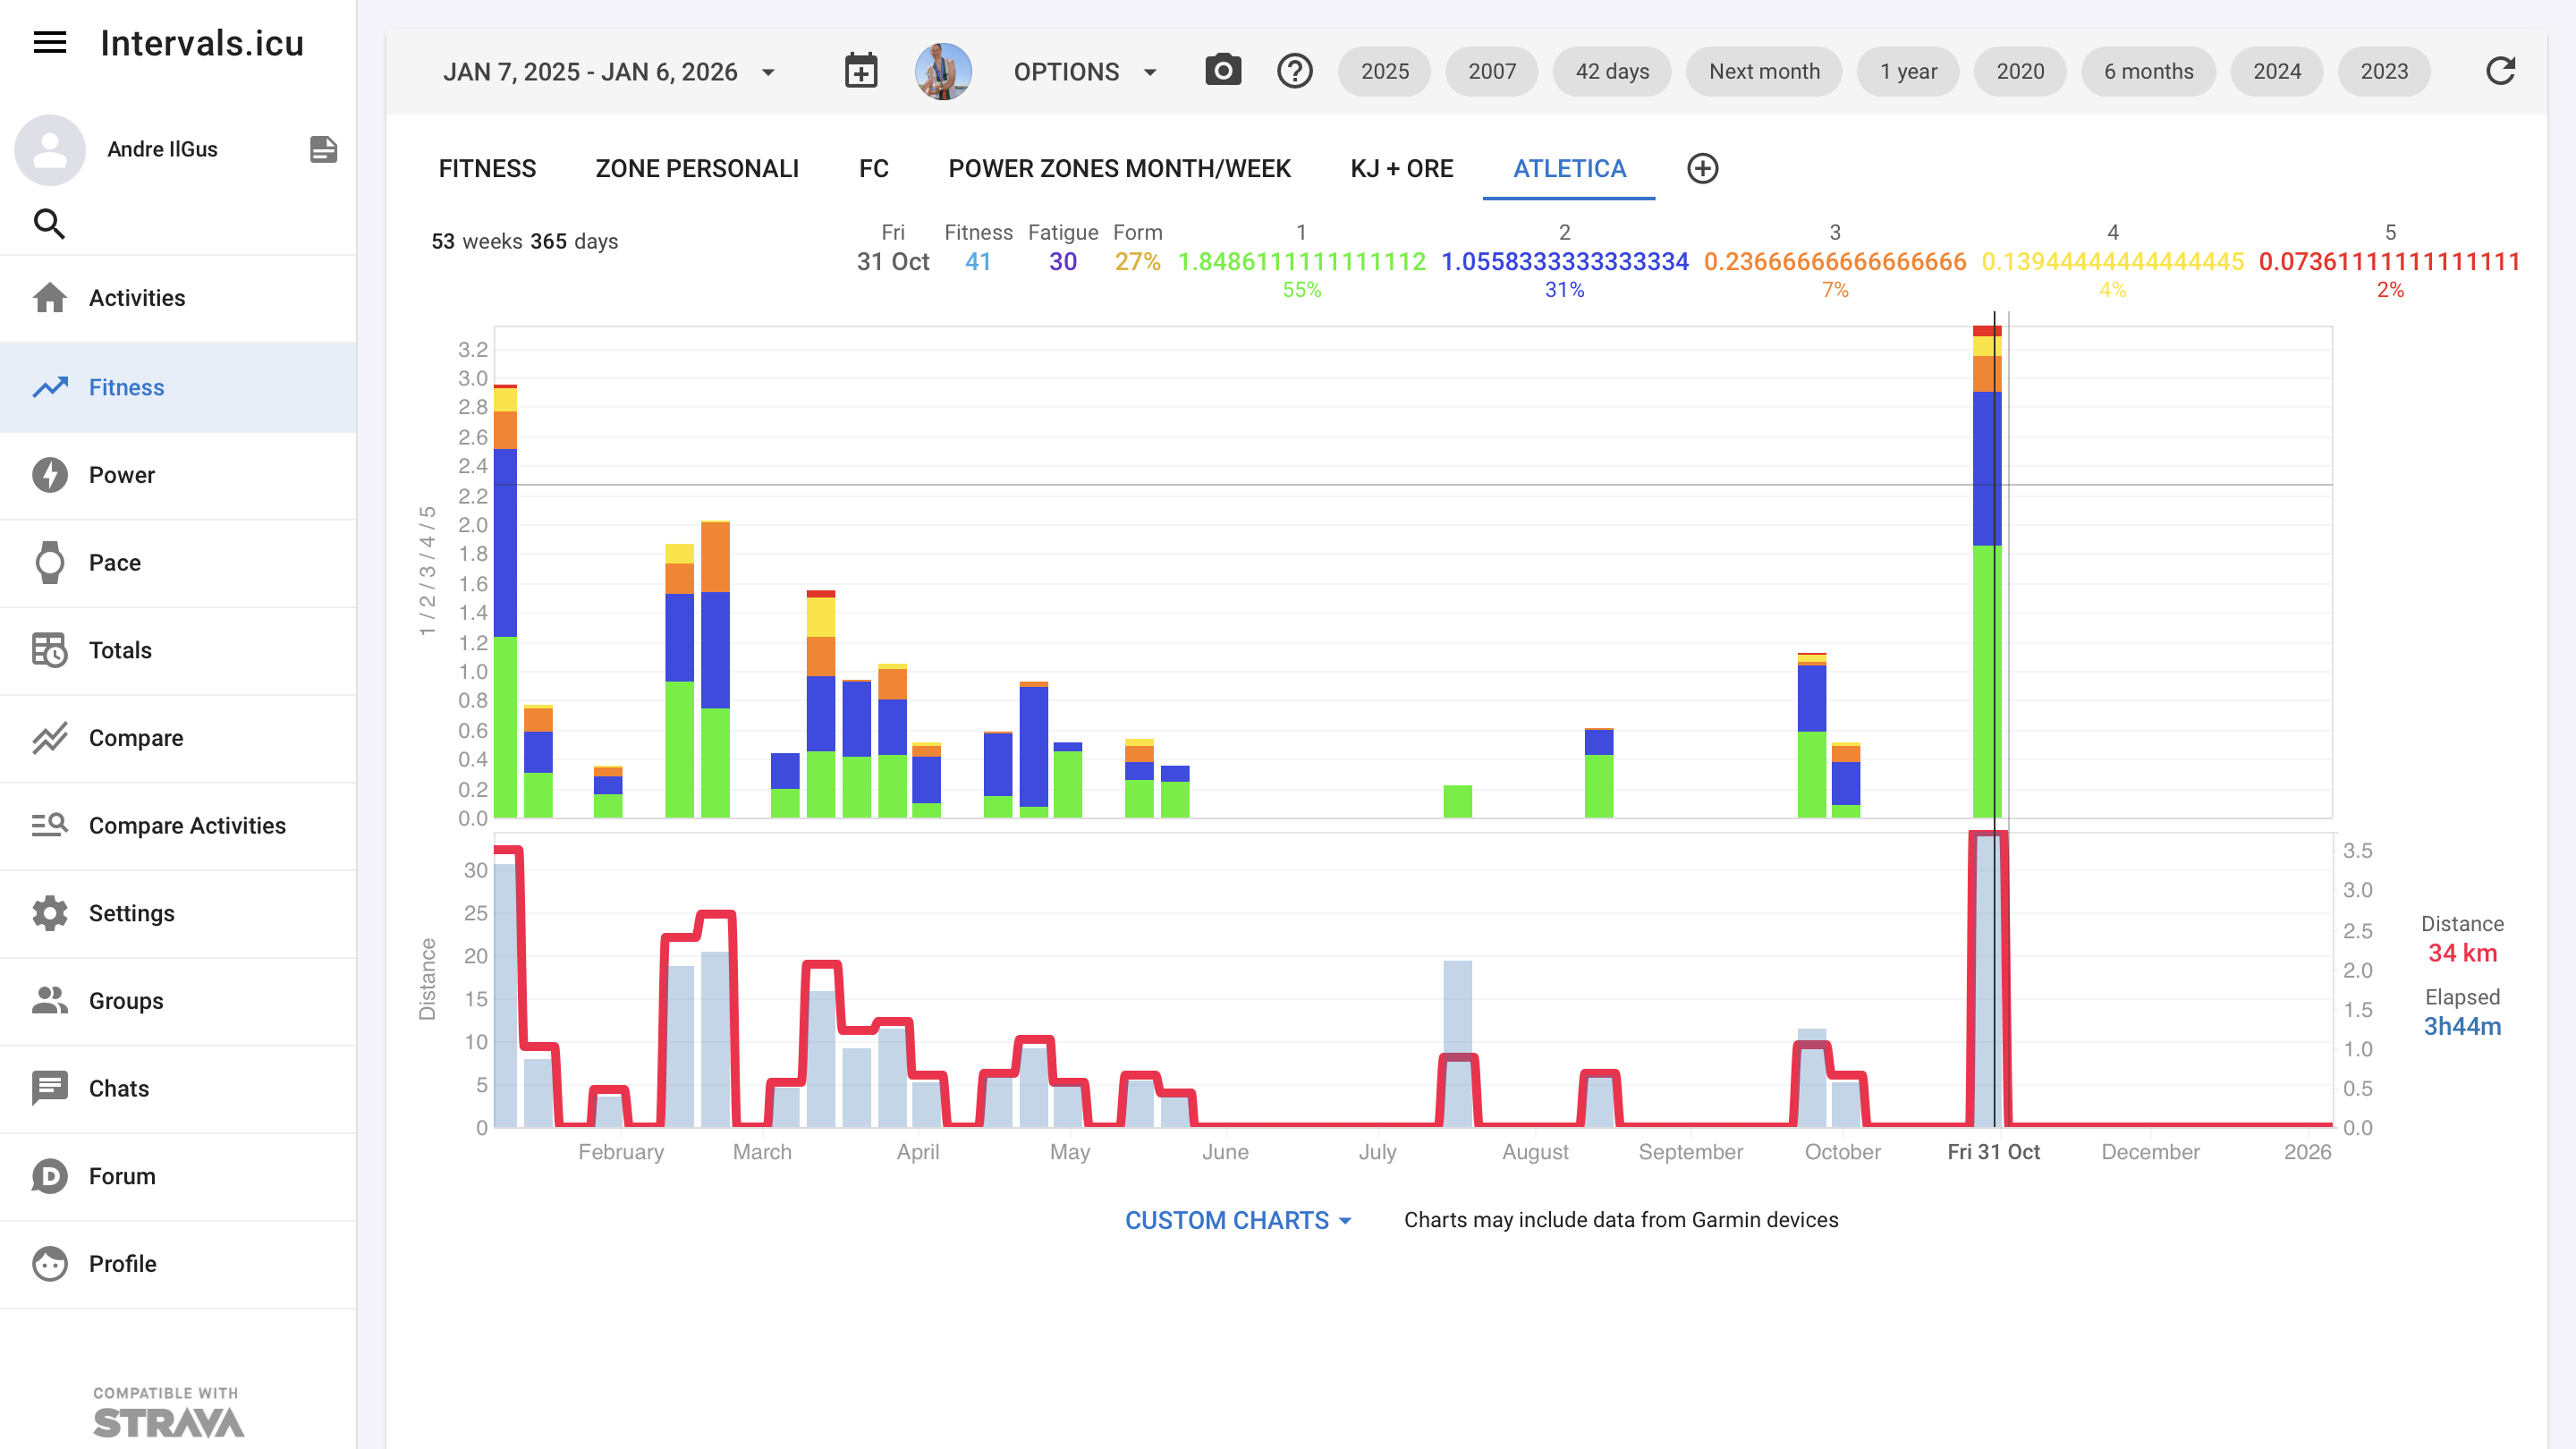Take a screenshot with camera icon

click(x=1222, y=71)
